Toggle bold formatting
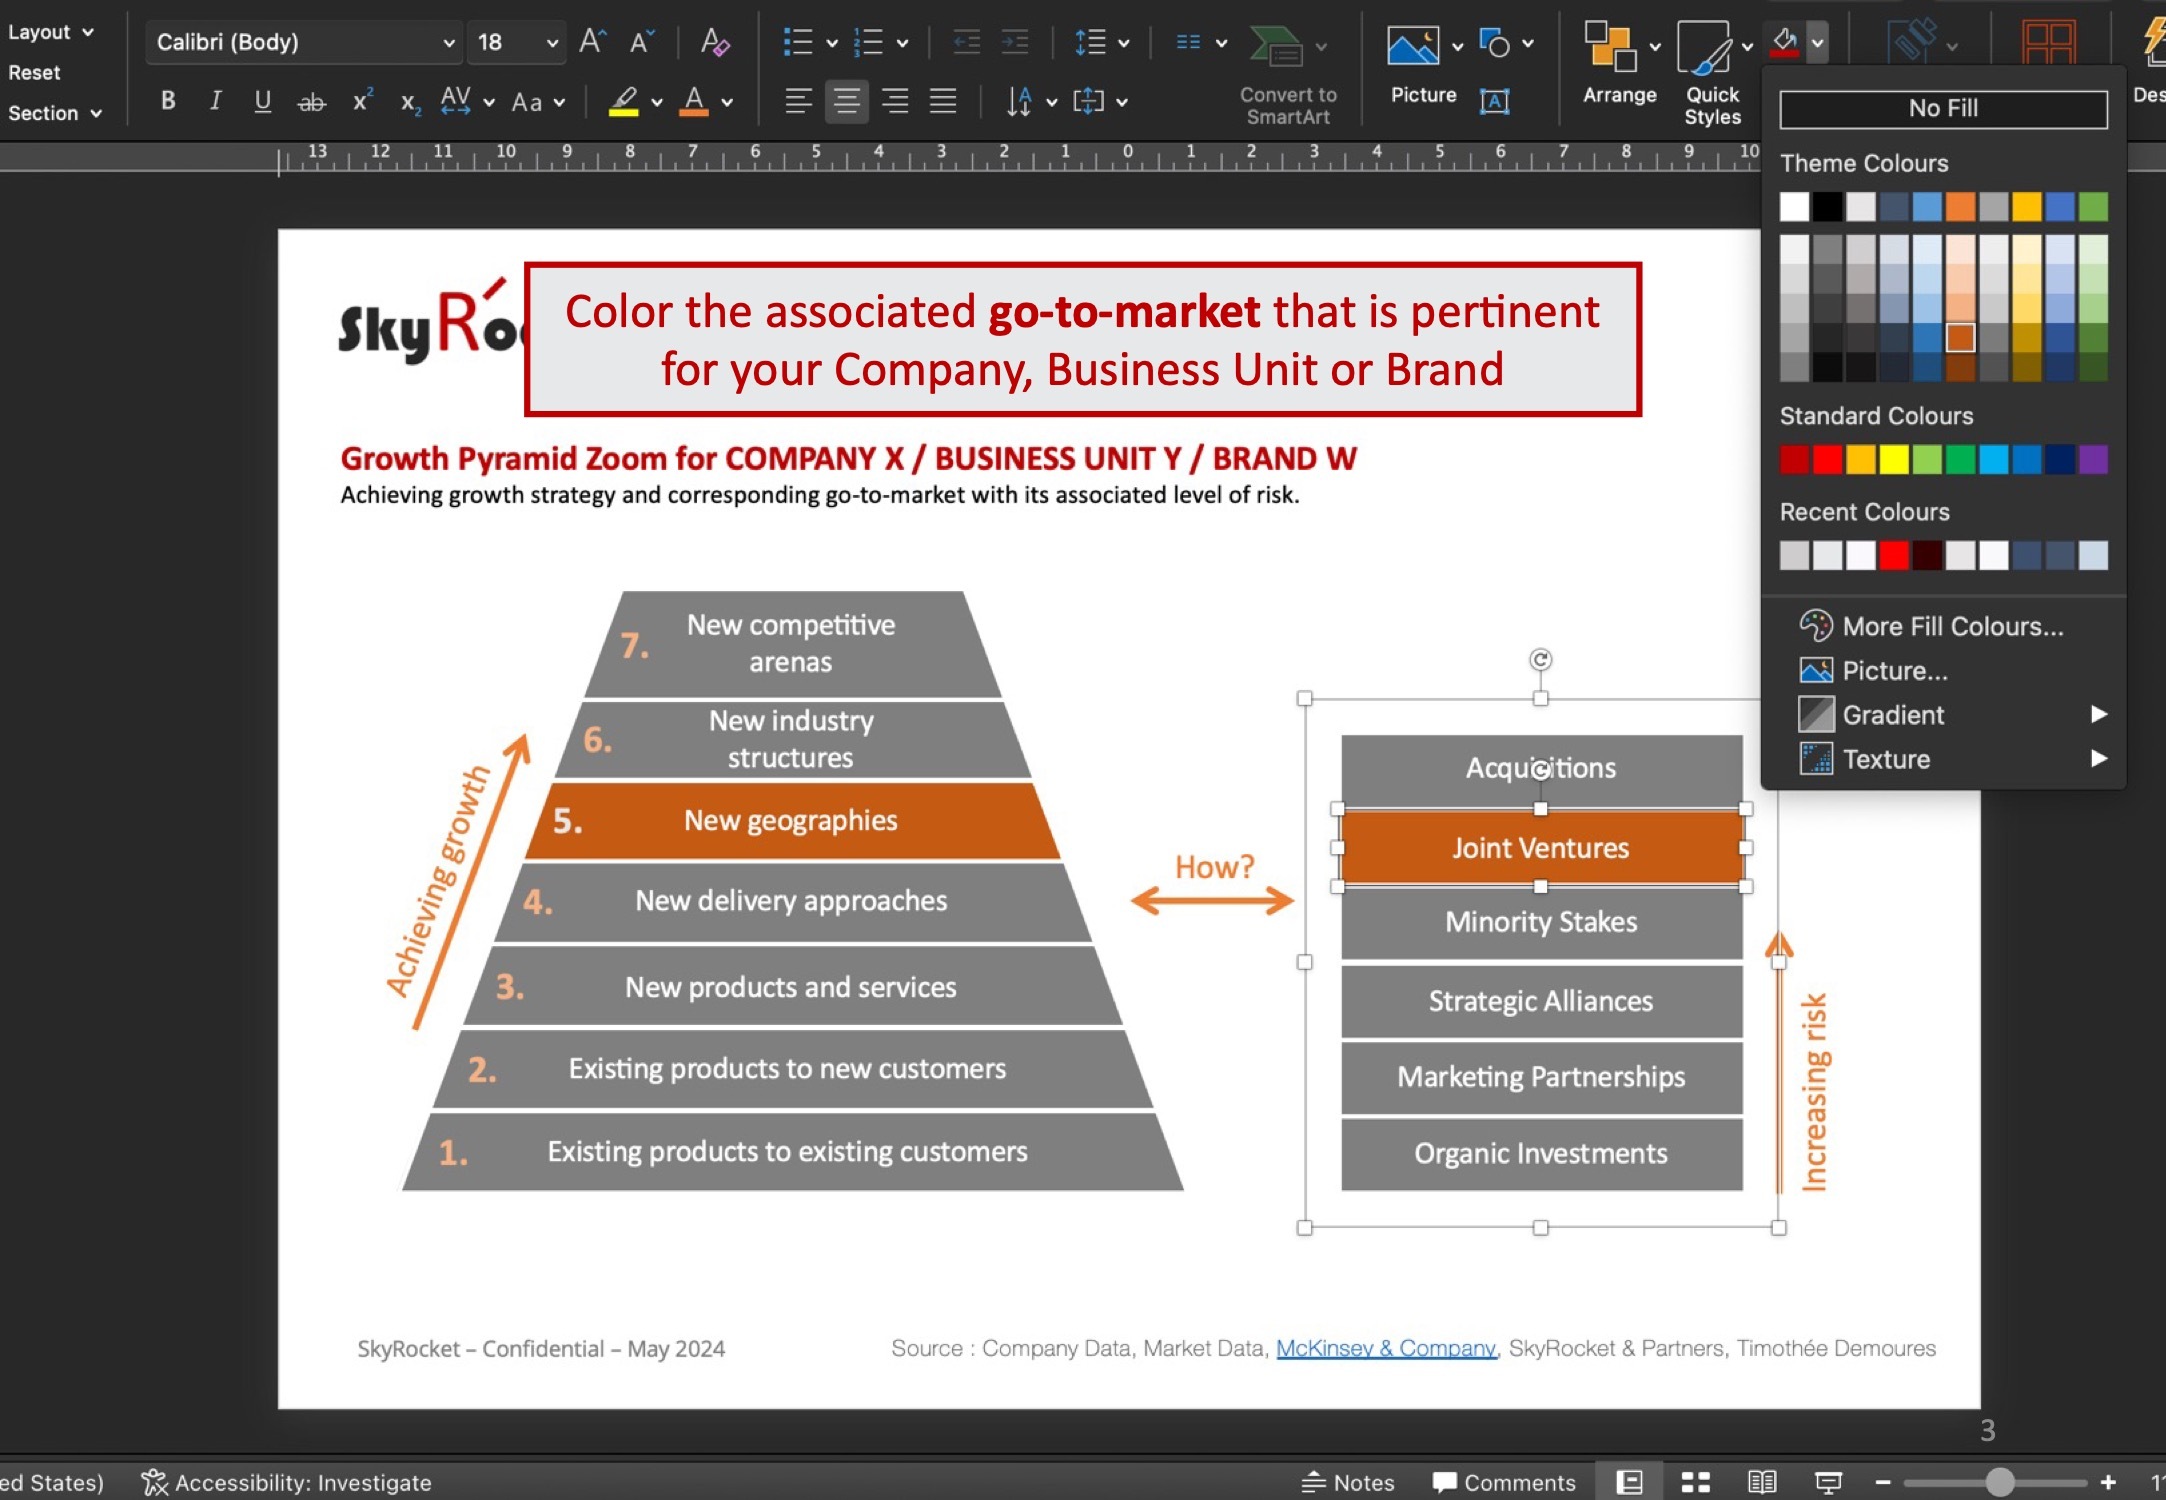The image size is (2166, 1500). click(x=168, y=101)
